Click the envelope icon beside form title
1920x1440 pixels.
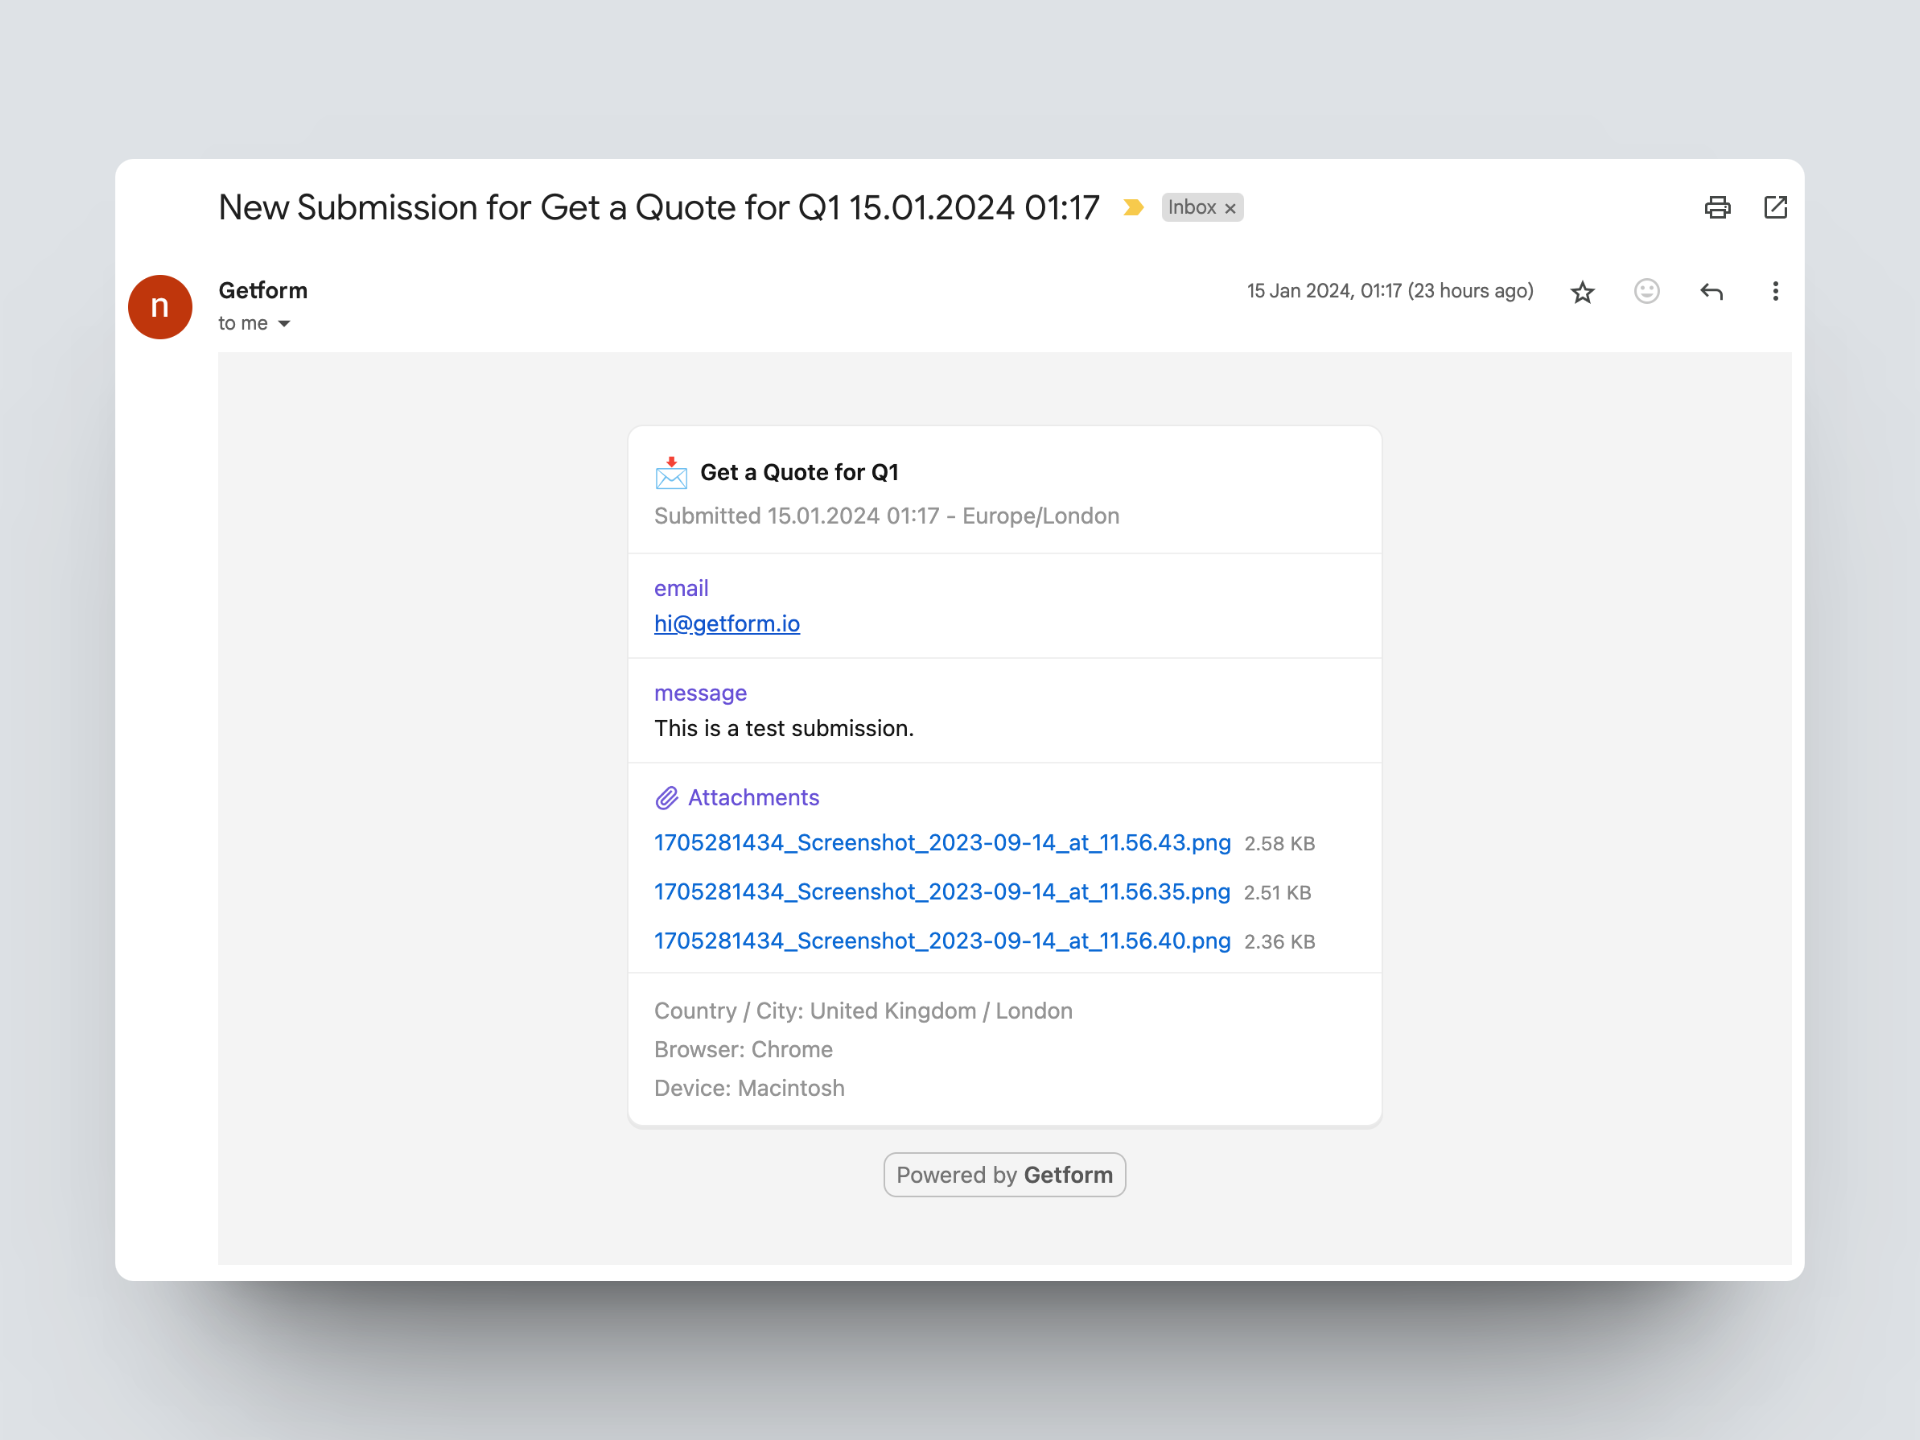coord(671,473)
